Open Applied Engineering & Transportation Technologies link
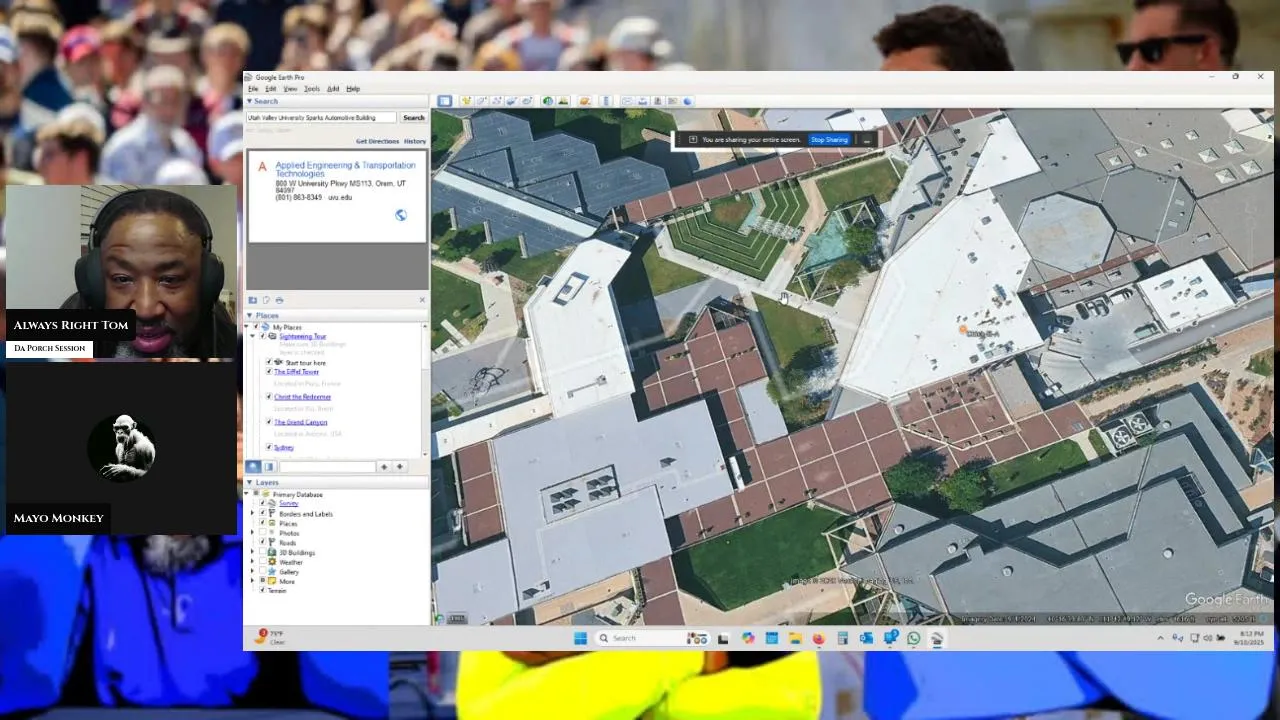Viewport: 1280px width, 720px height. click(x=345, y=169)
